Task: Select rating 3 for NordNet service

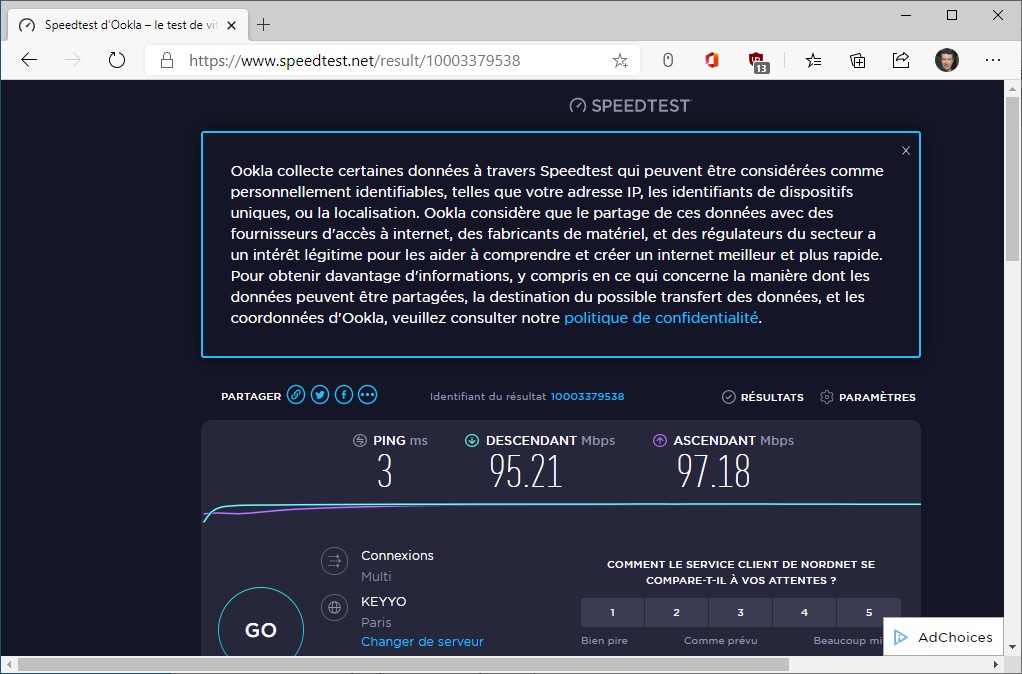Action: click(740, 612)
